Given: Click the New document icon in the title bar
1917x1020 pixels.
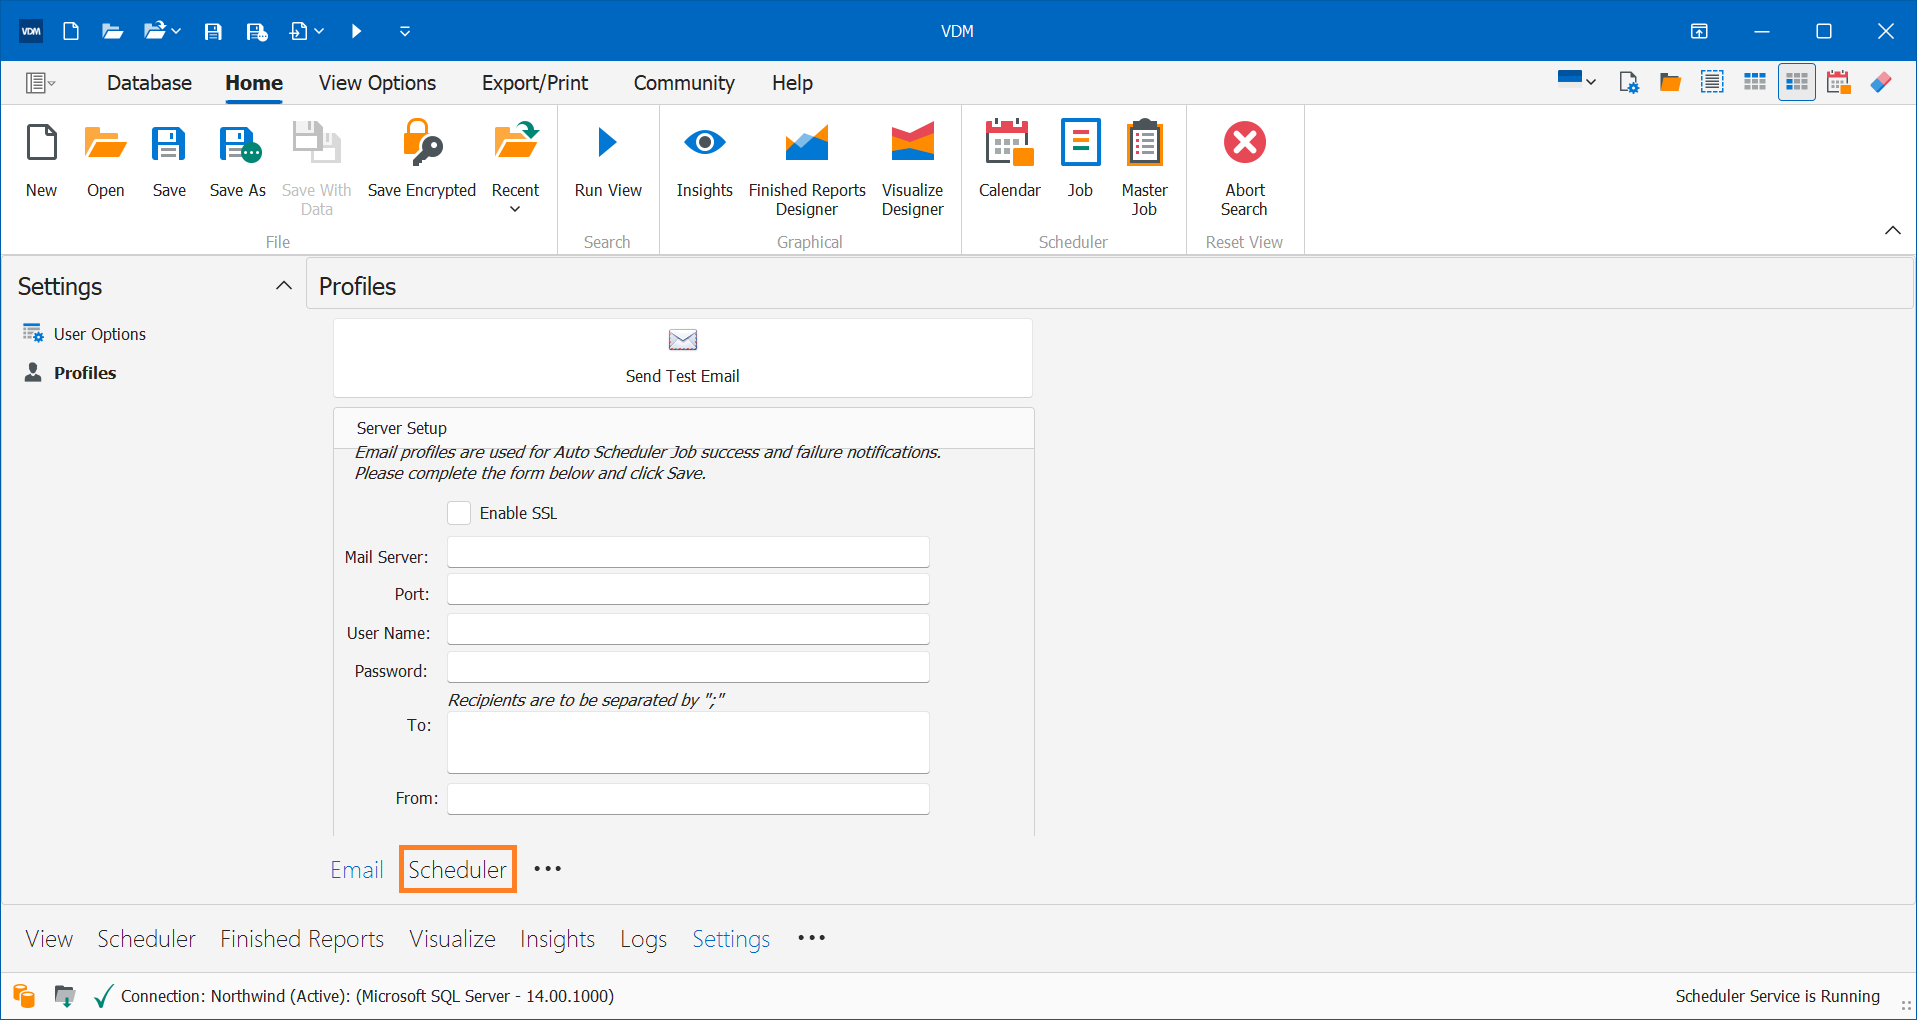Looking at the screenshot, I should point(71,31).
